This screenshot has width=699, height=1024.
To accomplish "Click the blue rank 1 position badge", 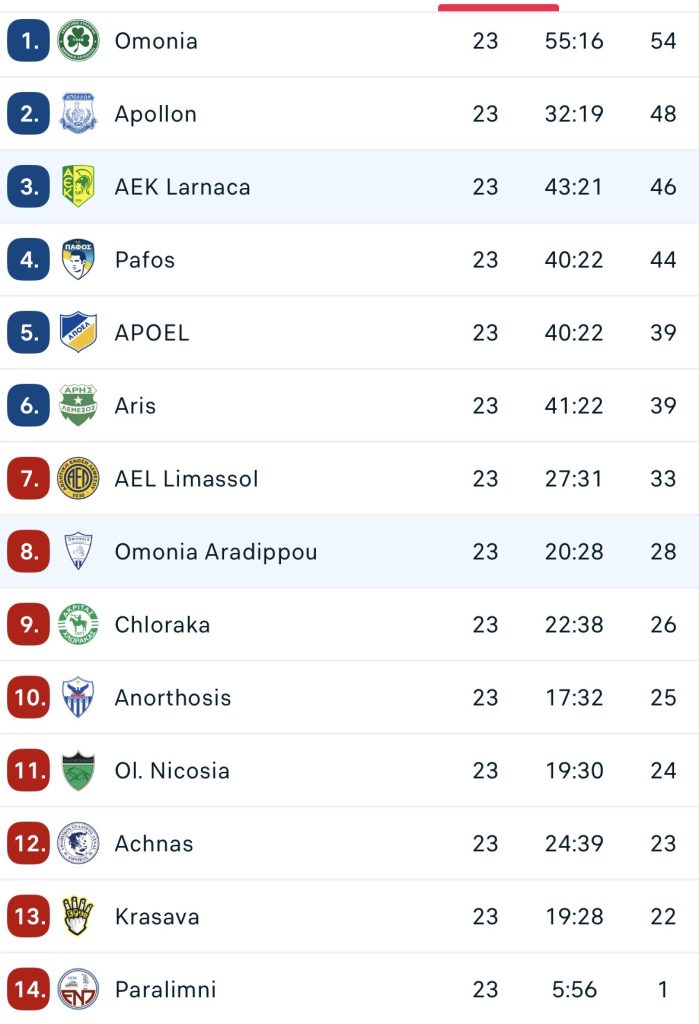I will (x=28, y=41).
